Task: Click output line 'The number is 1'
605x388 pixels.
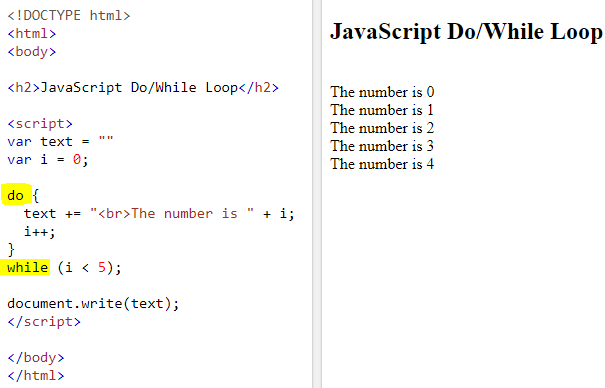Action: click(x=382, y=110)
